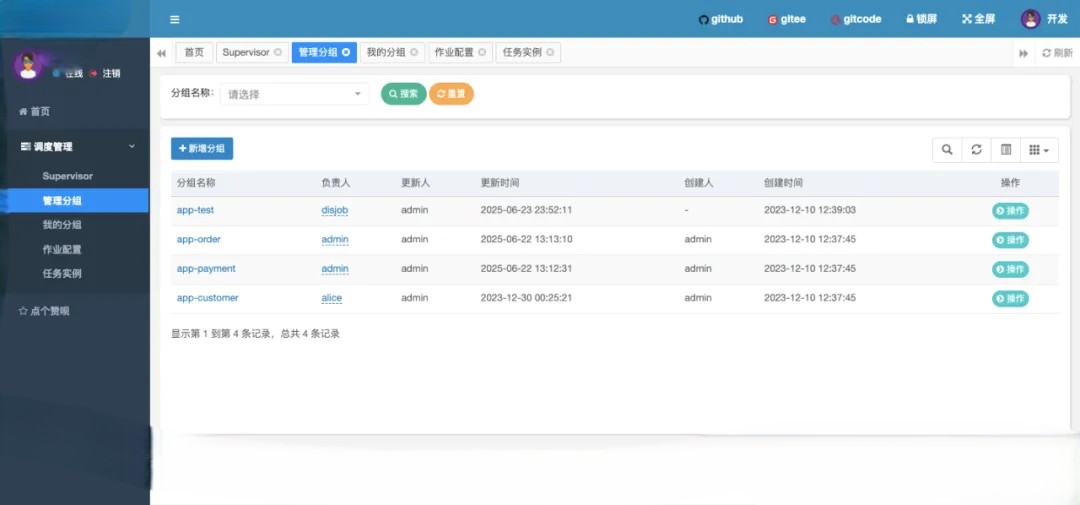Click 点个赞呗 star item in sidebar
This screenshot has height=505, width=1080.
[x=44, y=311]
